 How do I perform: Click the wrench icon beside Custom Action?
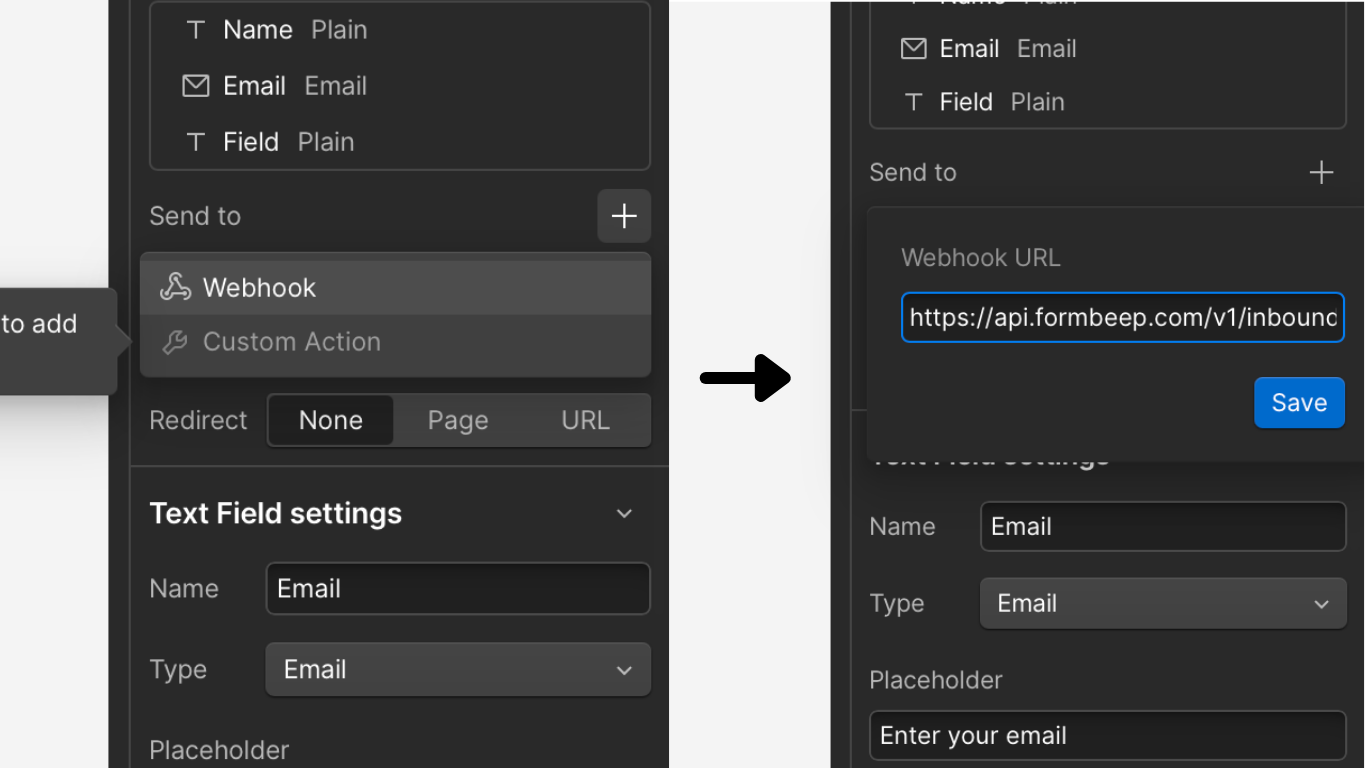(x=175, y=341)
